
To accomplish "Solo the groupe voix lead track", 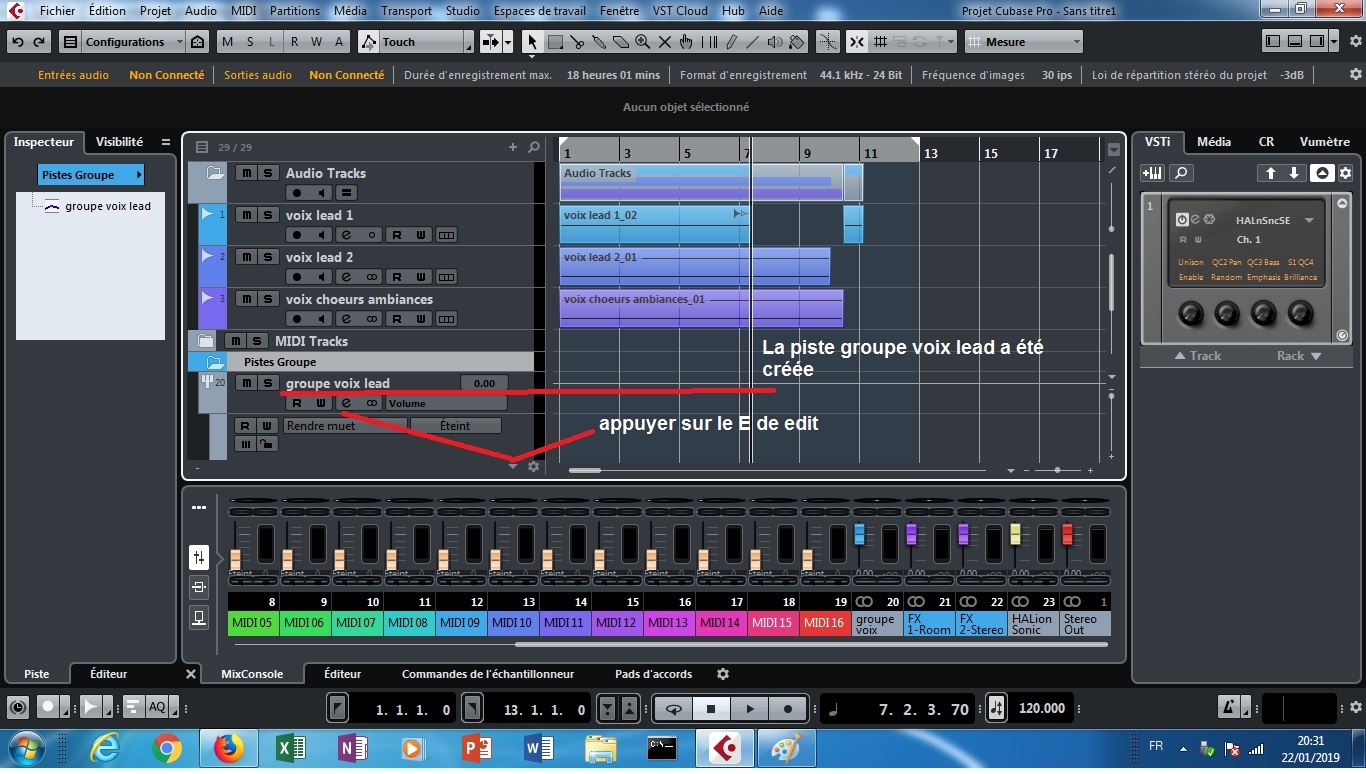I will pos(267,383).
